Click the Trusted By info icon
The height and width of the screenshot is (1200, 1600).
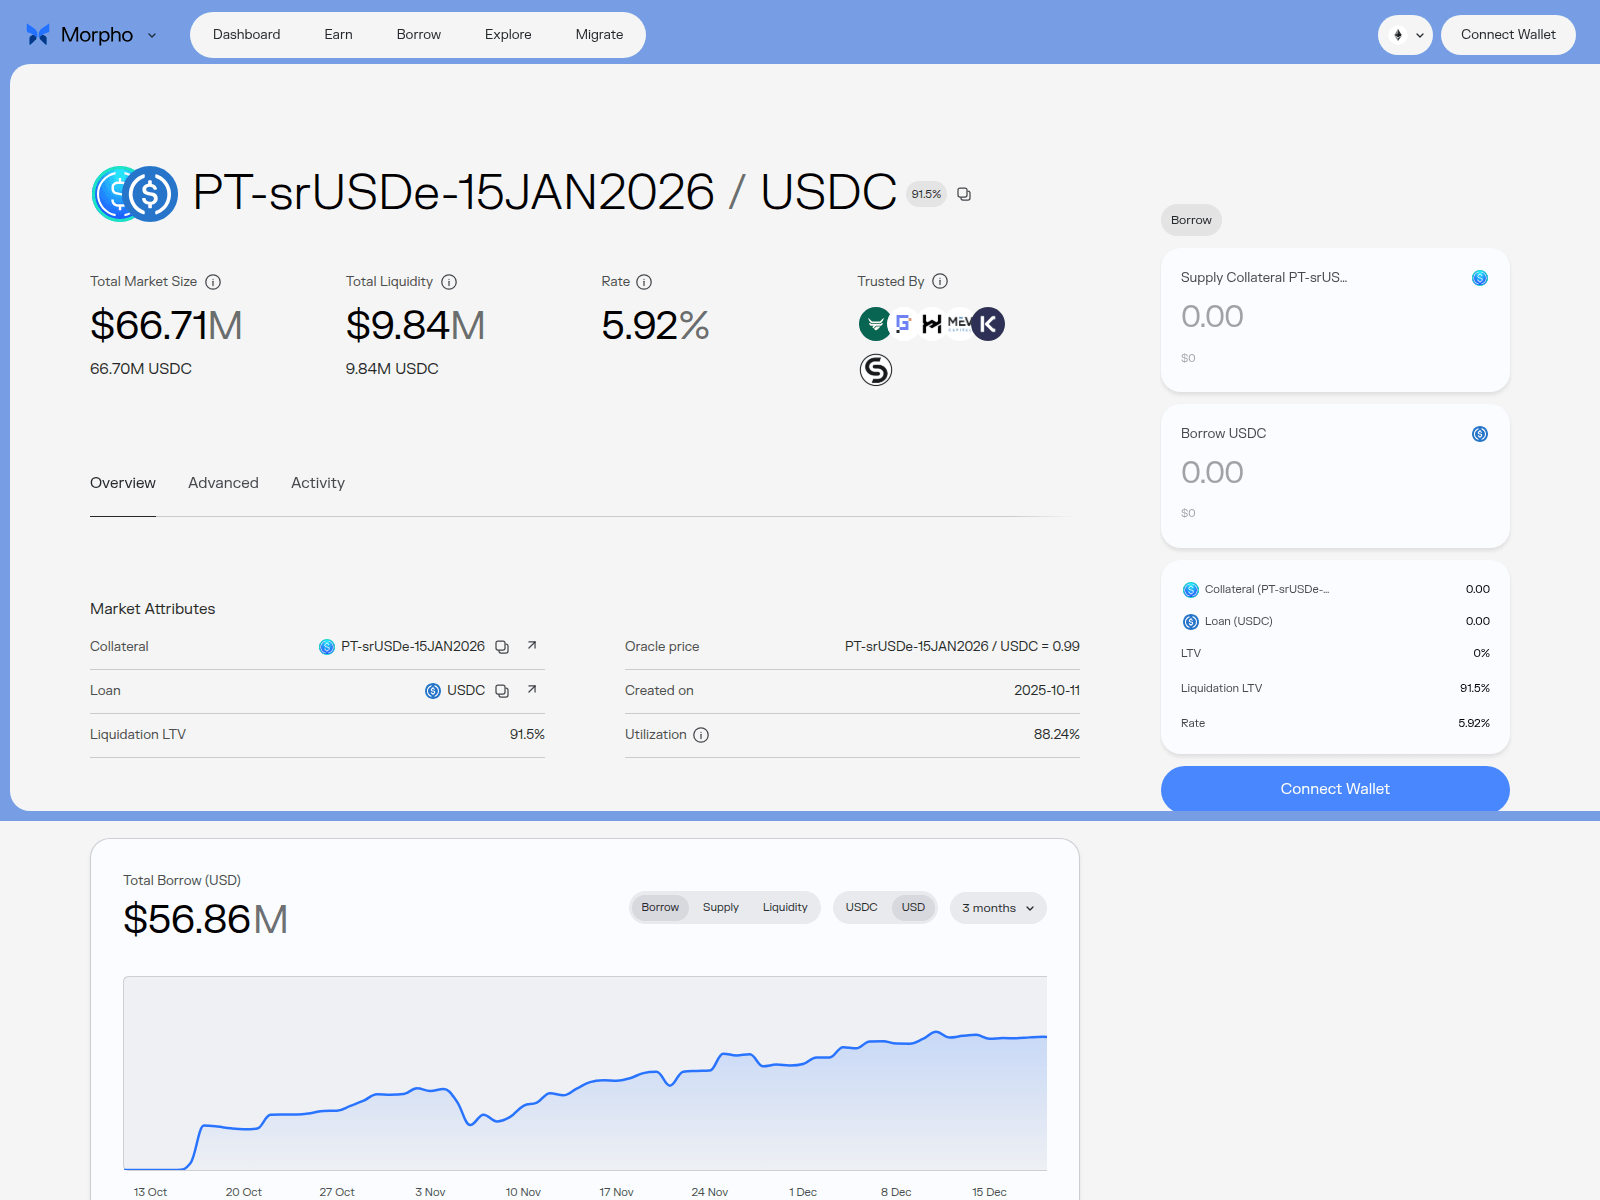pyautogui.click(x=940, y=282)
